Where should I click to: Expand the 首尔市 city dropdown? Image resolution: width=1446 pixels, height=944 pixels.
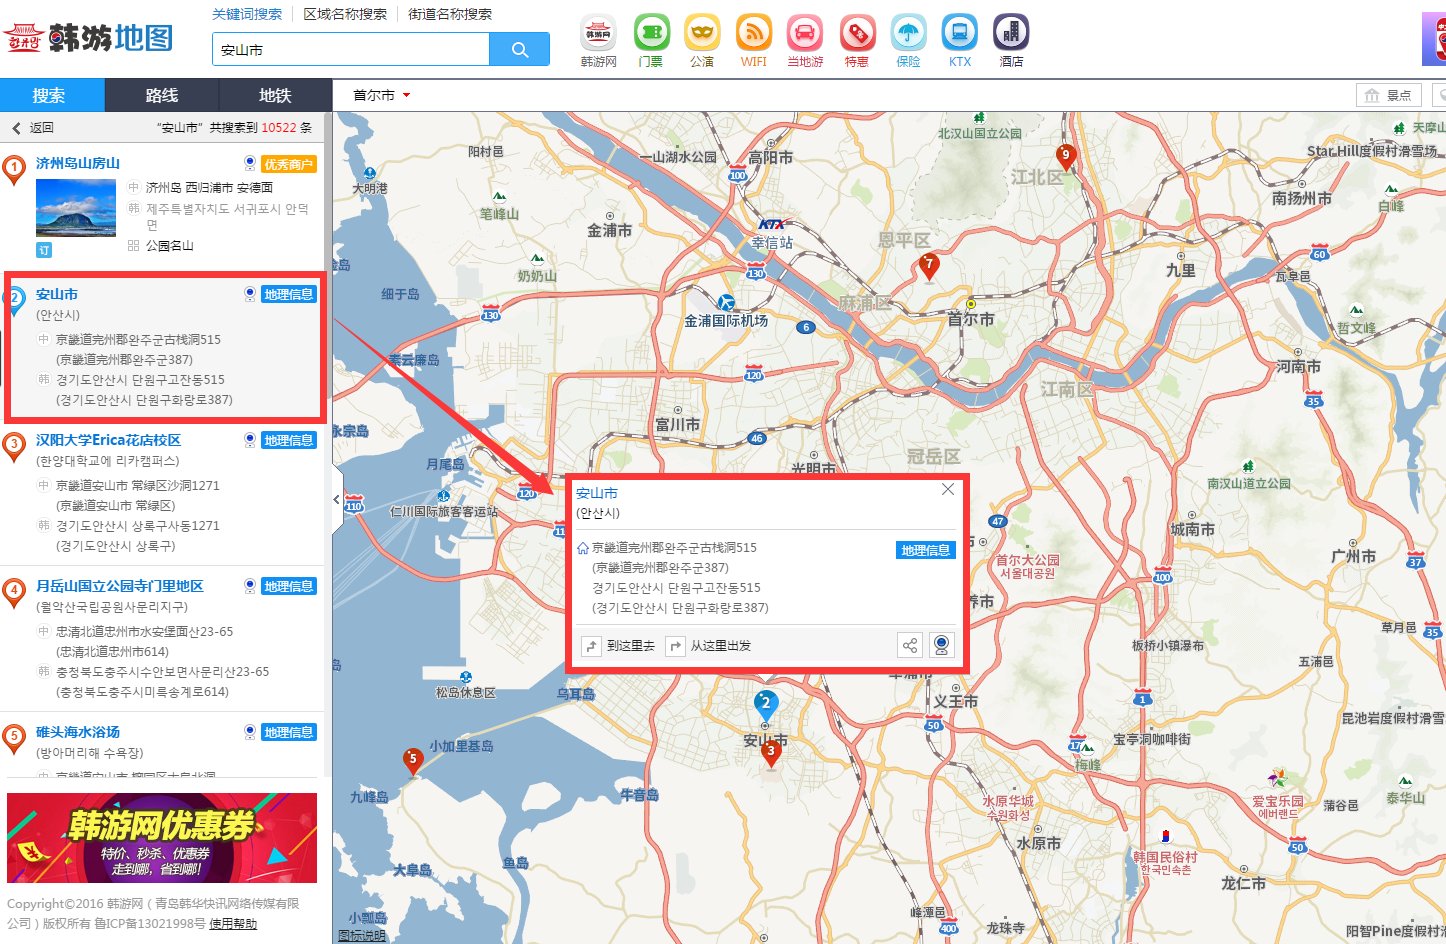pos(382,96)
